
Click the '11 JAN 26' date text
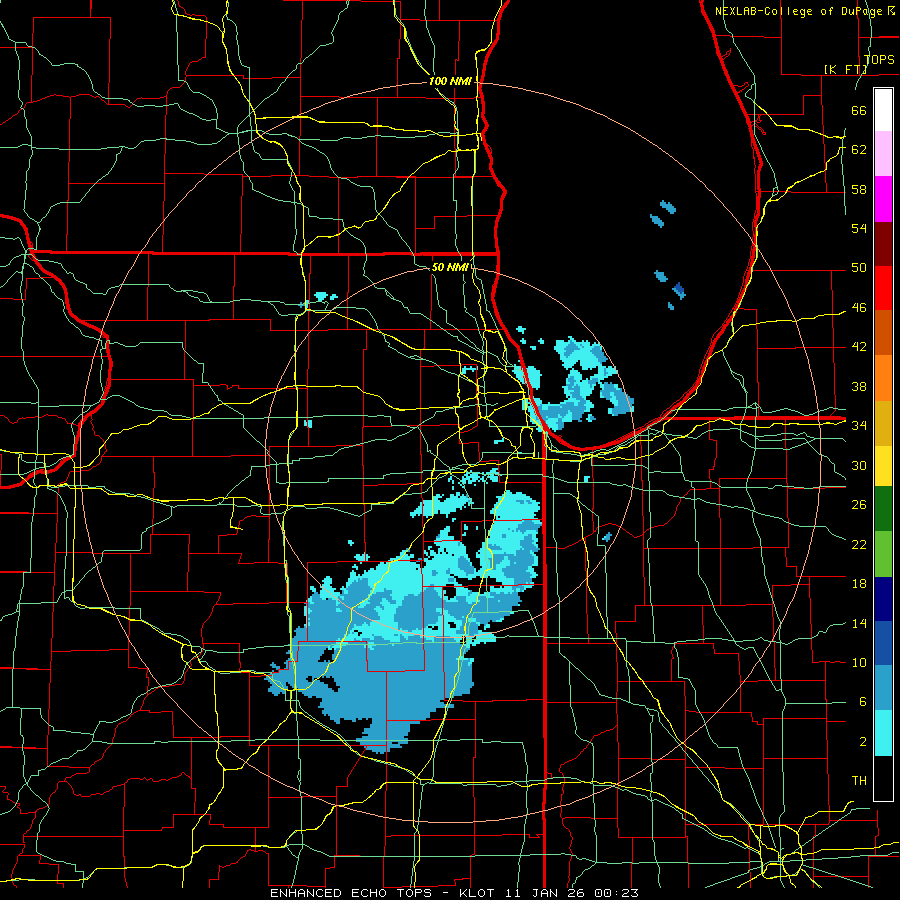[x=547, y=893]
